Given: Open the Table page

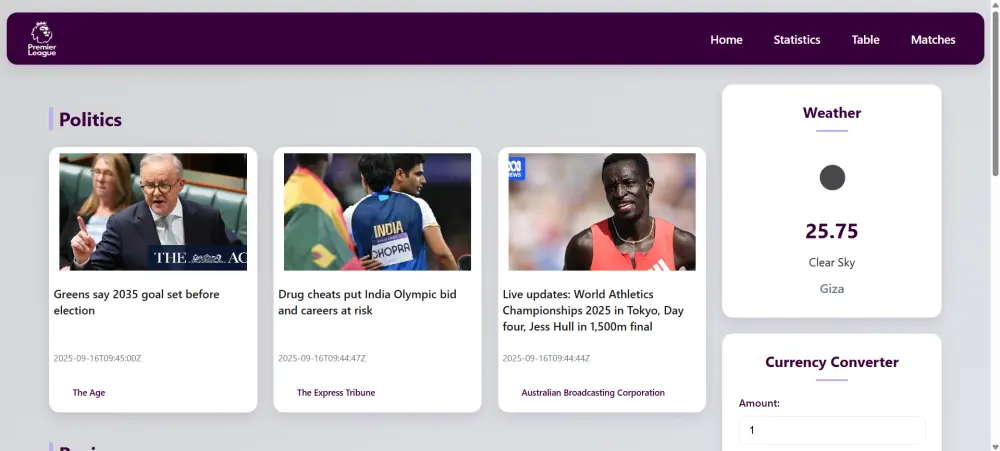Looking at the screenshot, I should (865, 40).
